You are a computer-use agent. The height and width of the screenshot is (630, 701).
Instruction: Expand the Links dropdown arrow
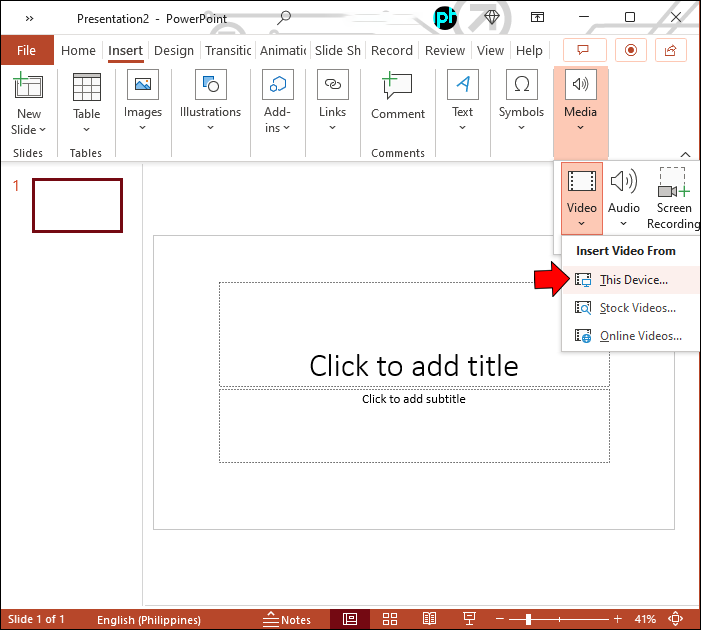[332, 128]
